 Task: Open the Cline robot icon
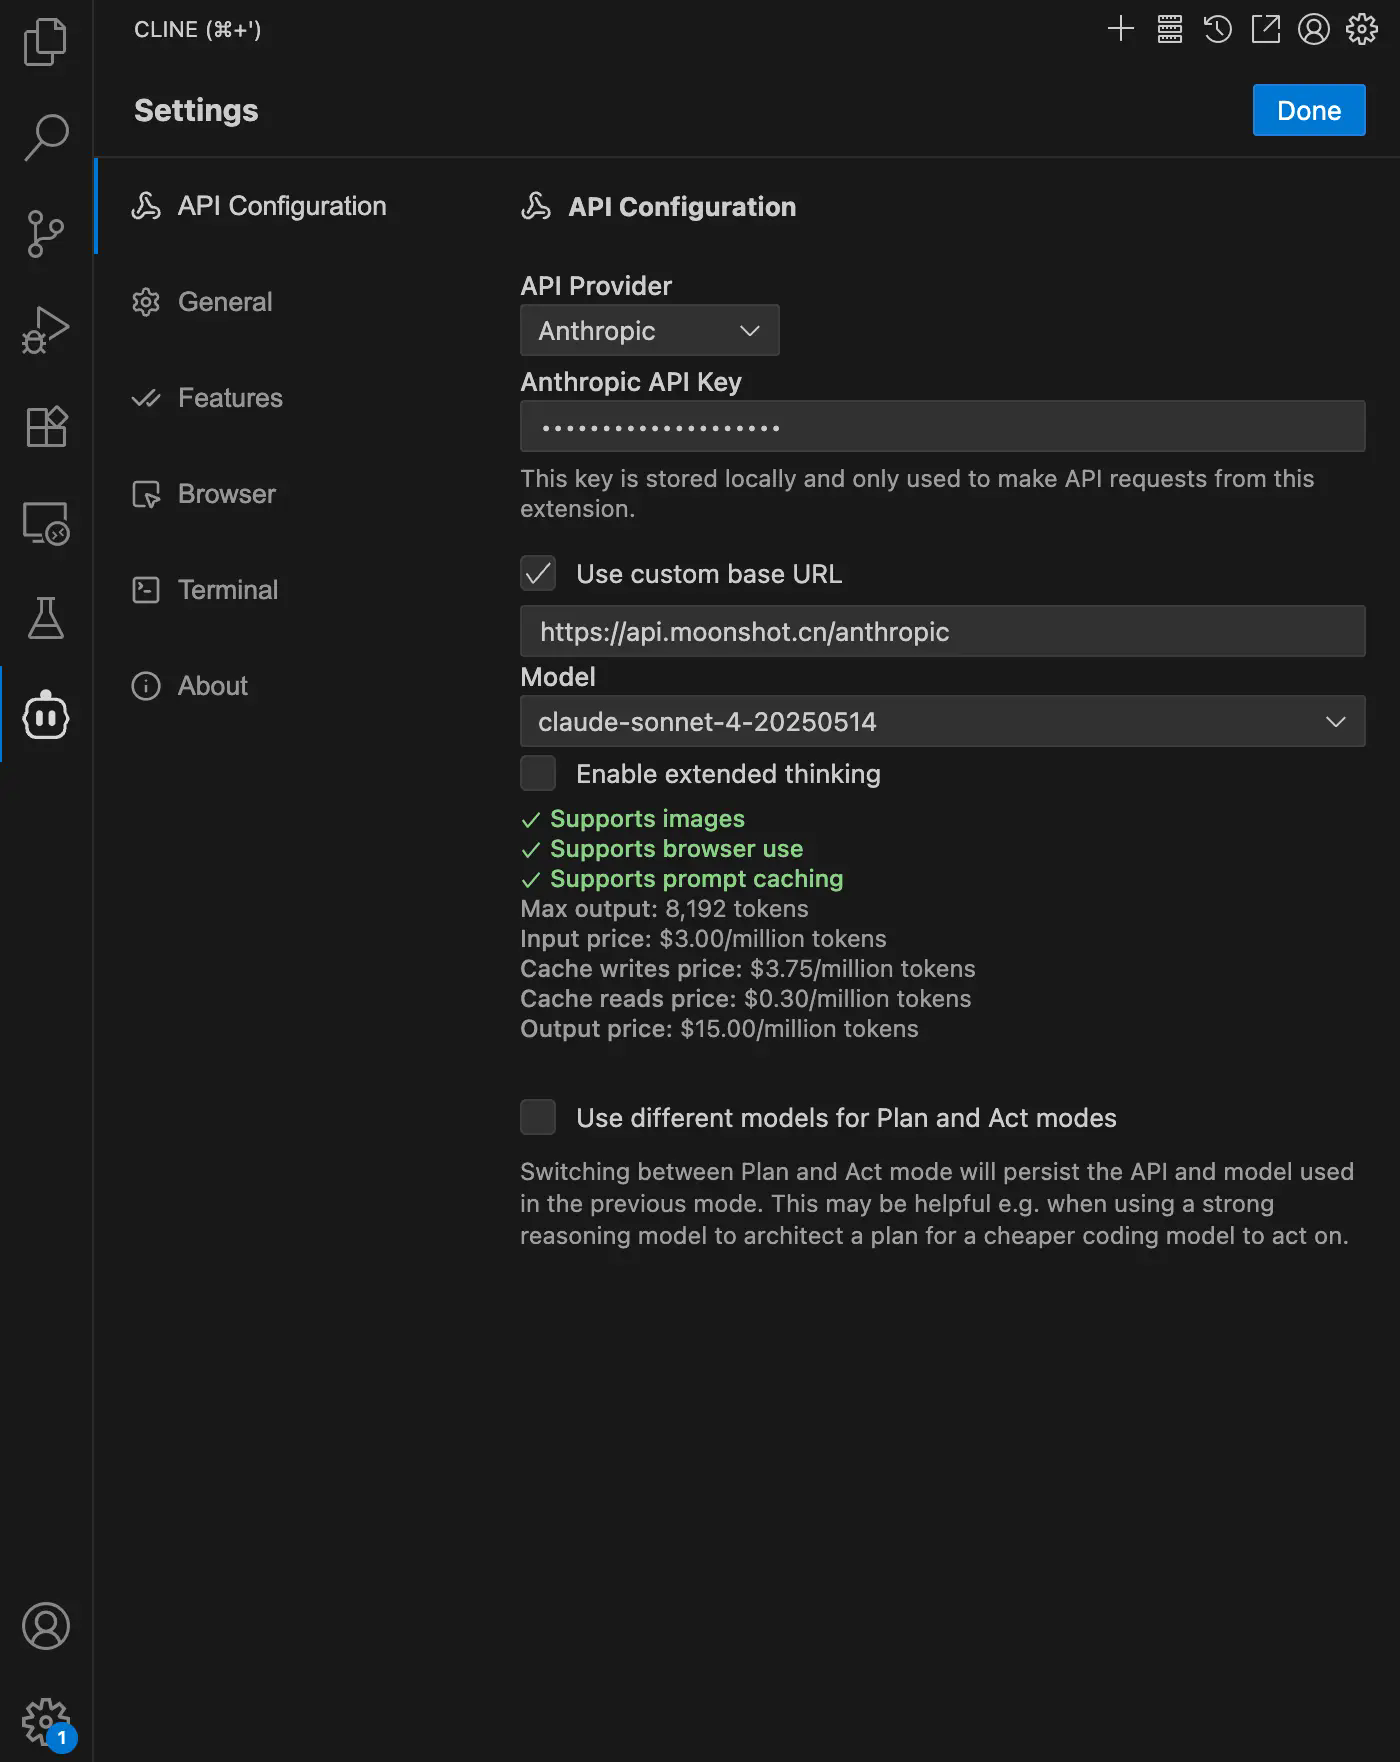(x=45, y=714)
